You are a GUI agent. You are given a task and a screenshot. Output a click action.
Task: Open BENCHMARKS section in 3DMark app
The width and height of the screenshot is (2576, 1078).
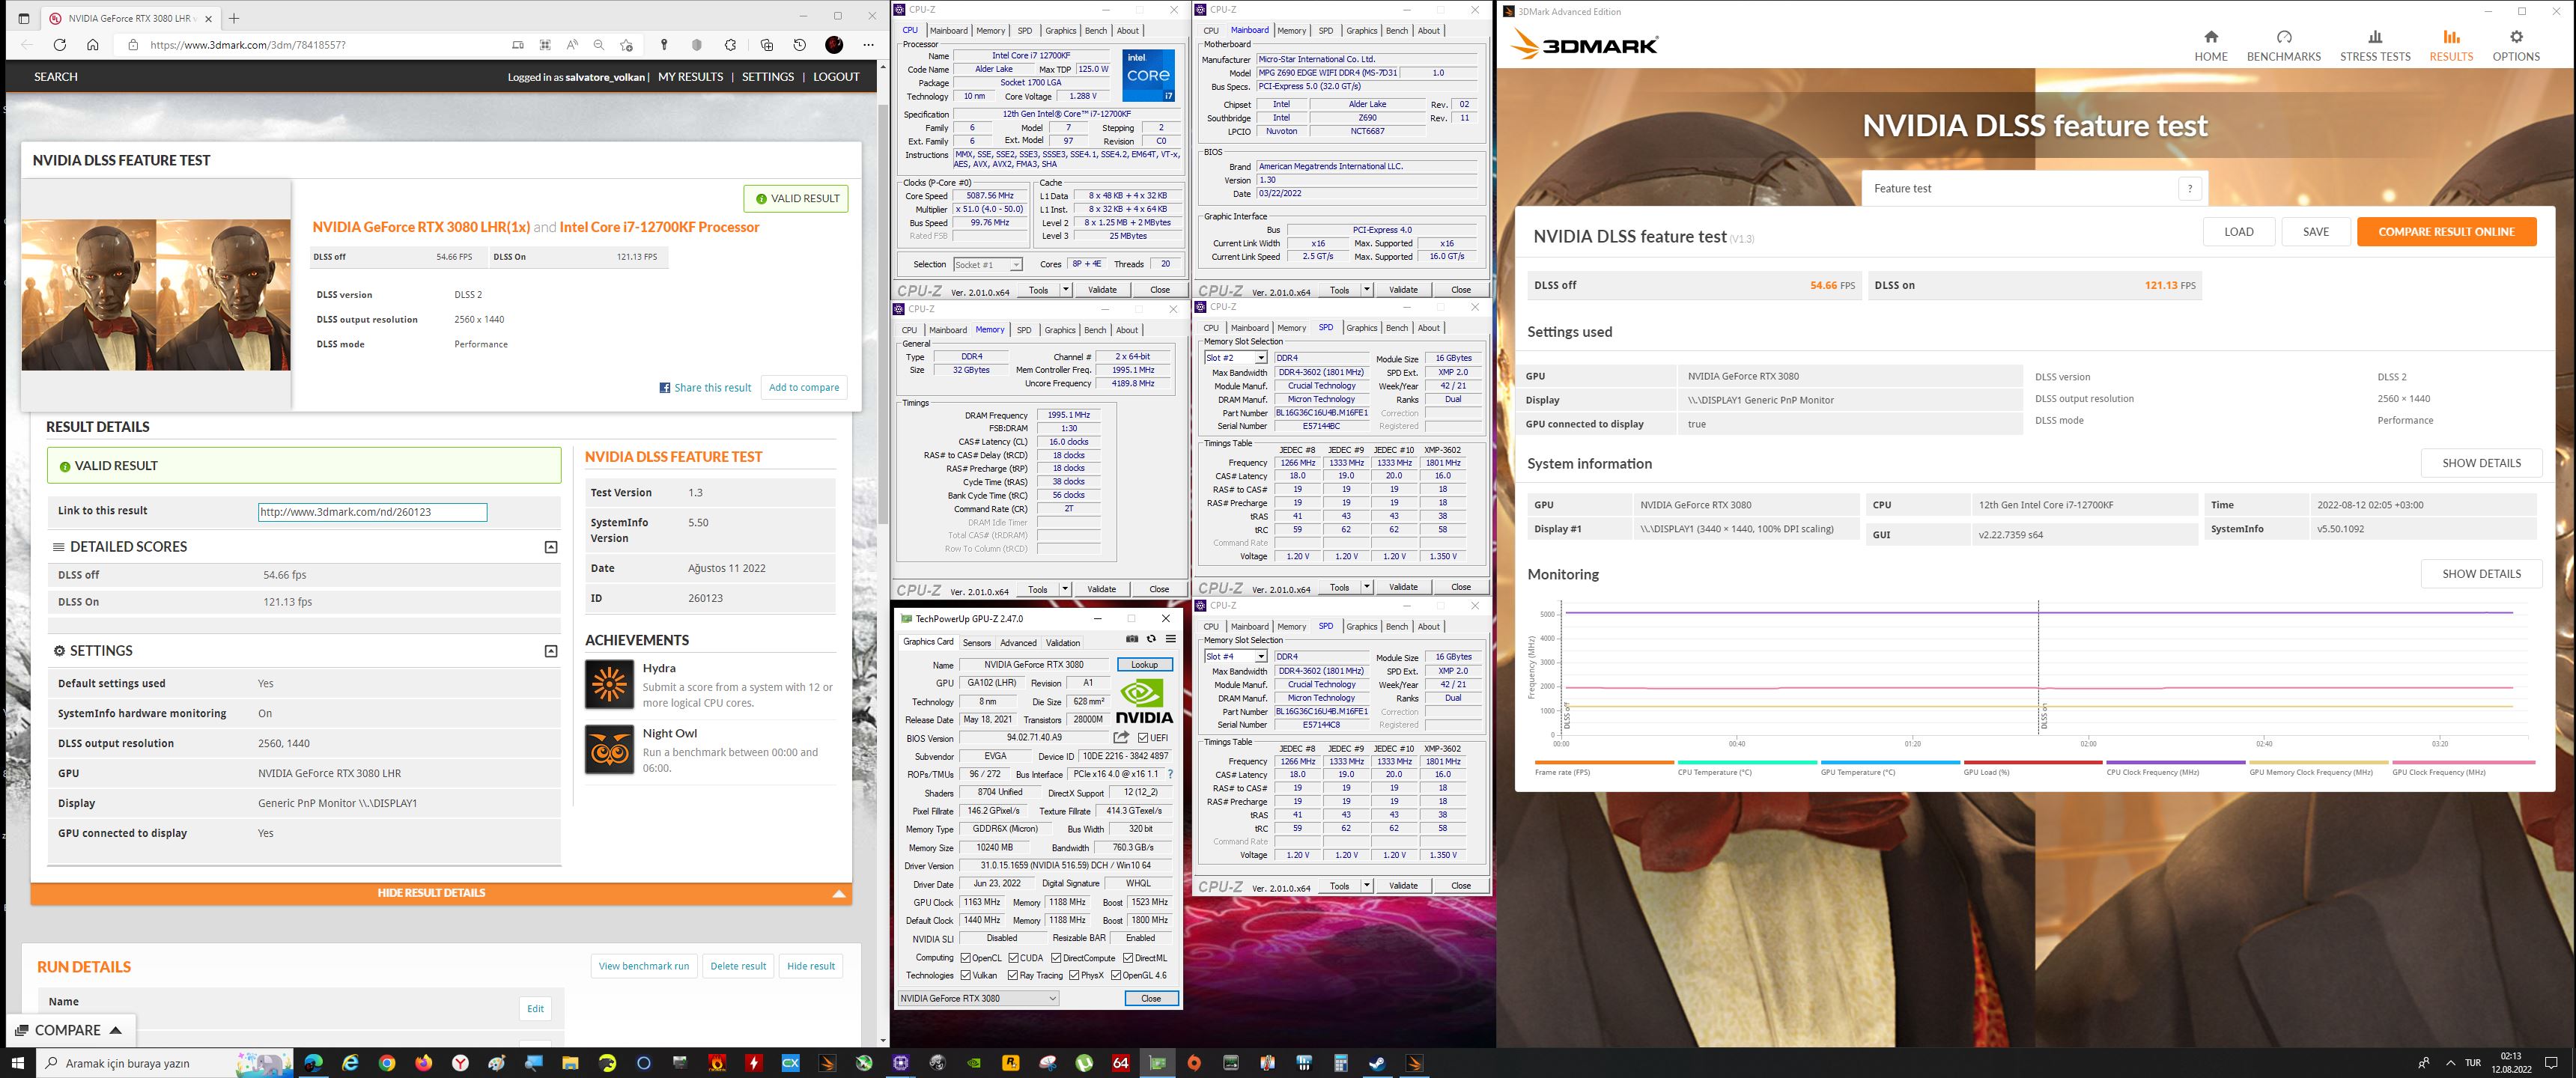click(x=2283, y=46)
